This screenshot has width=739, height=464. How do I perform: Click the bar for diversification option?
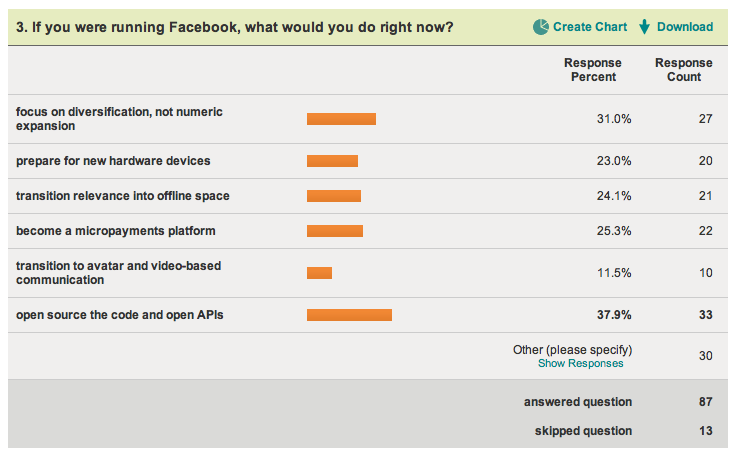[x=341, y=119]
